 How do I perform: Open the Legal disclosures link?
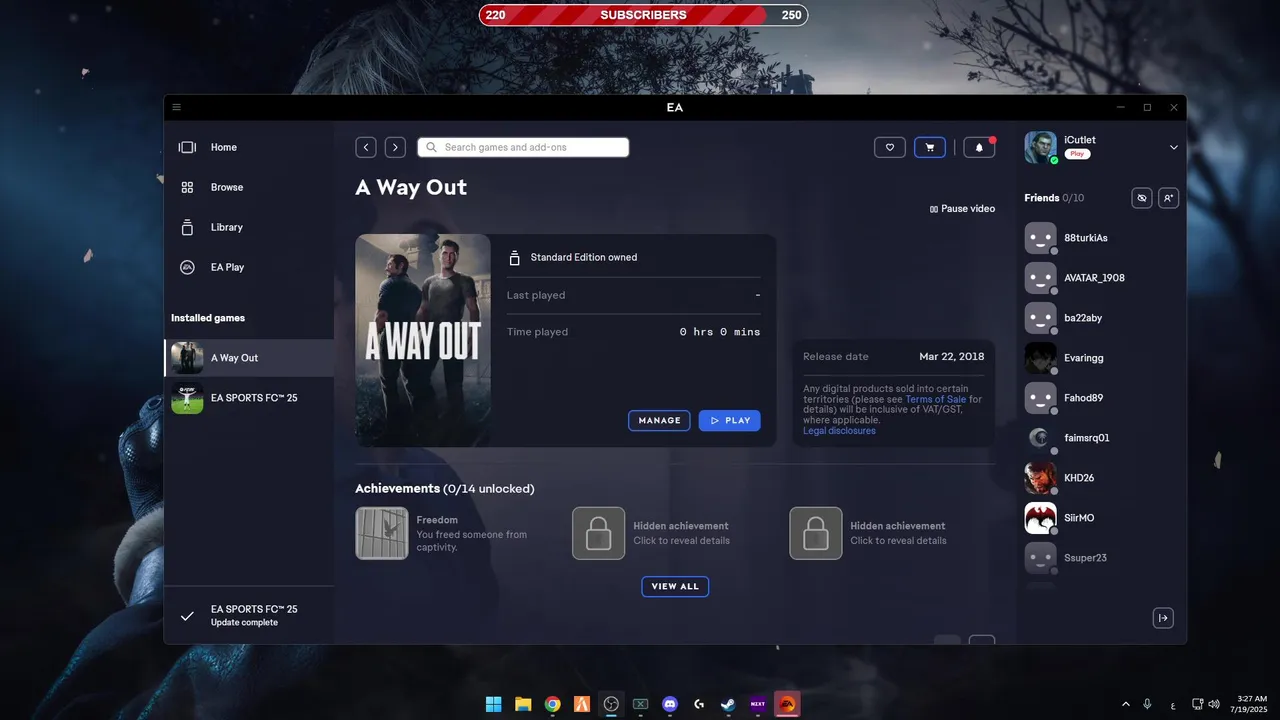tap(839, 431)
